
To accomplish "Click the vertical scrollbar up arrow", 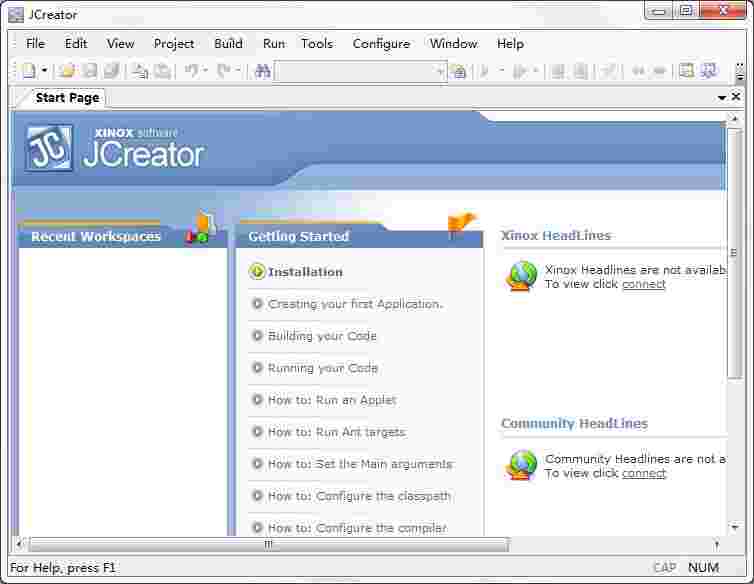I will (734, 118).
